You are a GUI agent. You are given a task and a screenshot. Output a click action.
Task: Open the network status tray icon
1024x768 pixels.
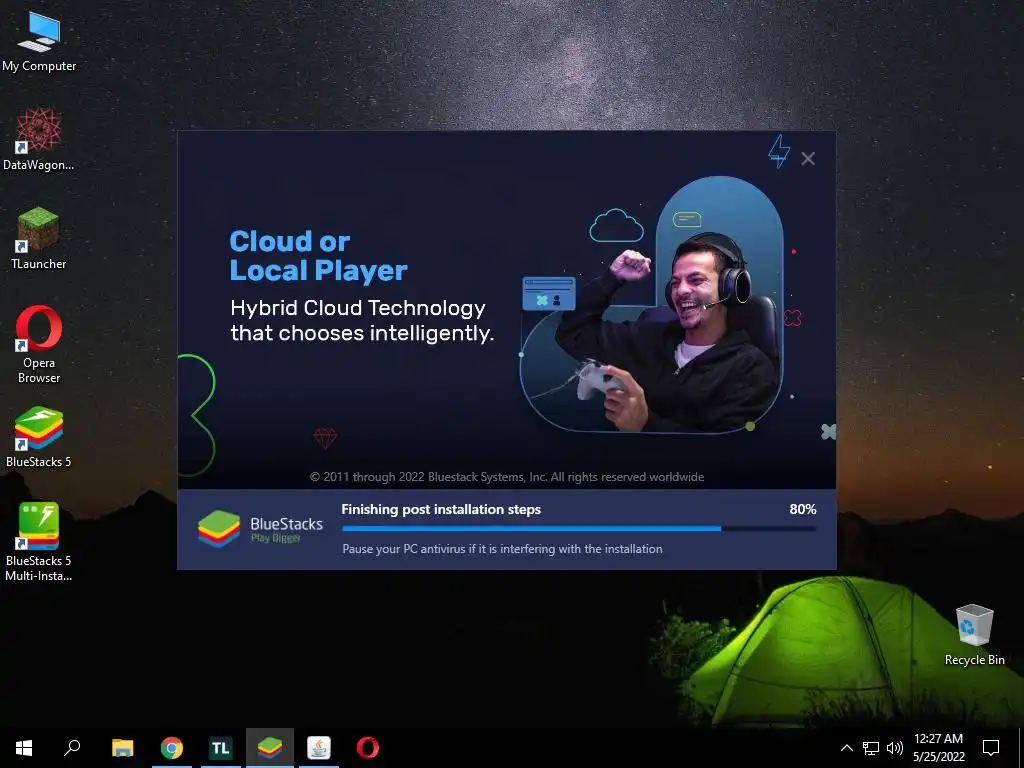[871, 748]
